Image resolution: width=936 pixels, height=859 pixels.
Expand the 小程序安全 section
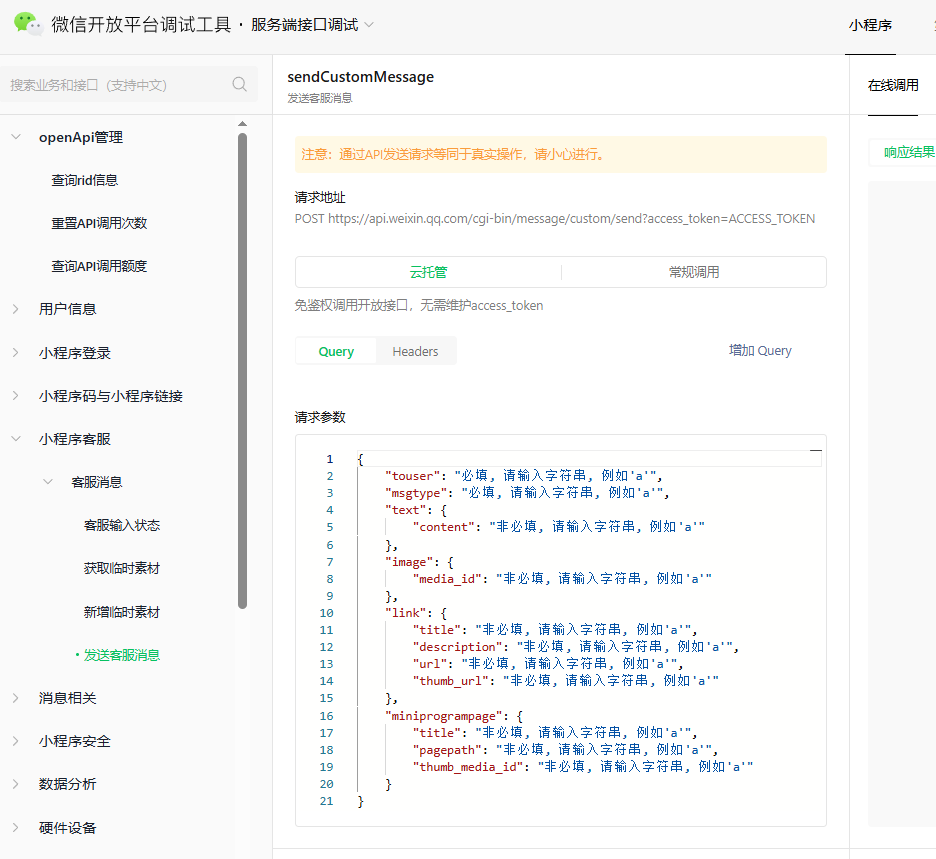pyautogui.click(x=16, y=741)
